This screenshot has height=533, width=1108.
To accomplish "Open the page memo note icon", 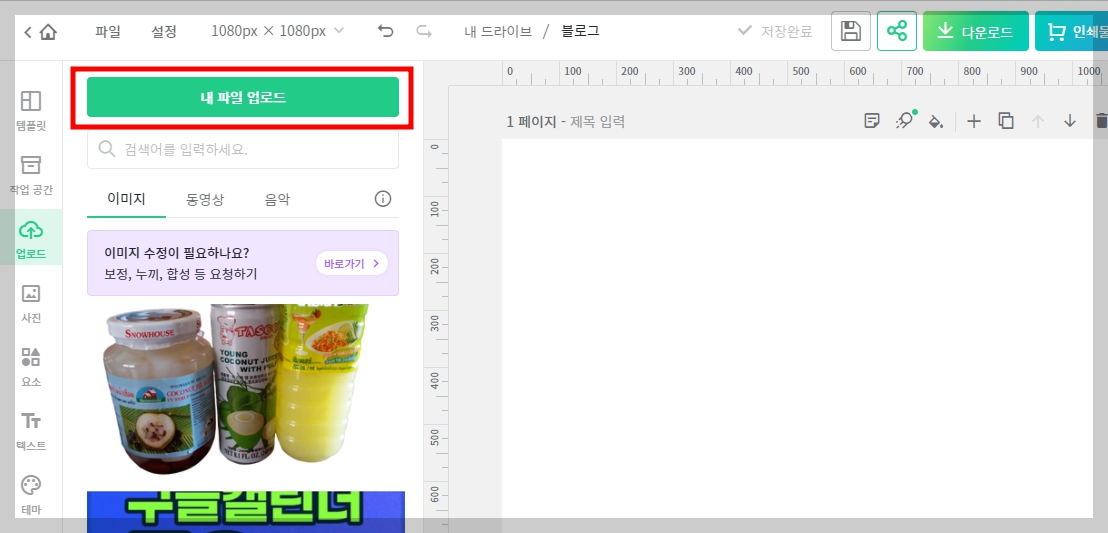I will 872,121.
